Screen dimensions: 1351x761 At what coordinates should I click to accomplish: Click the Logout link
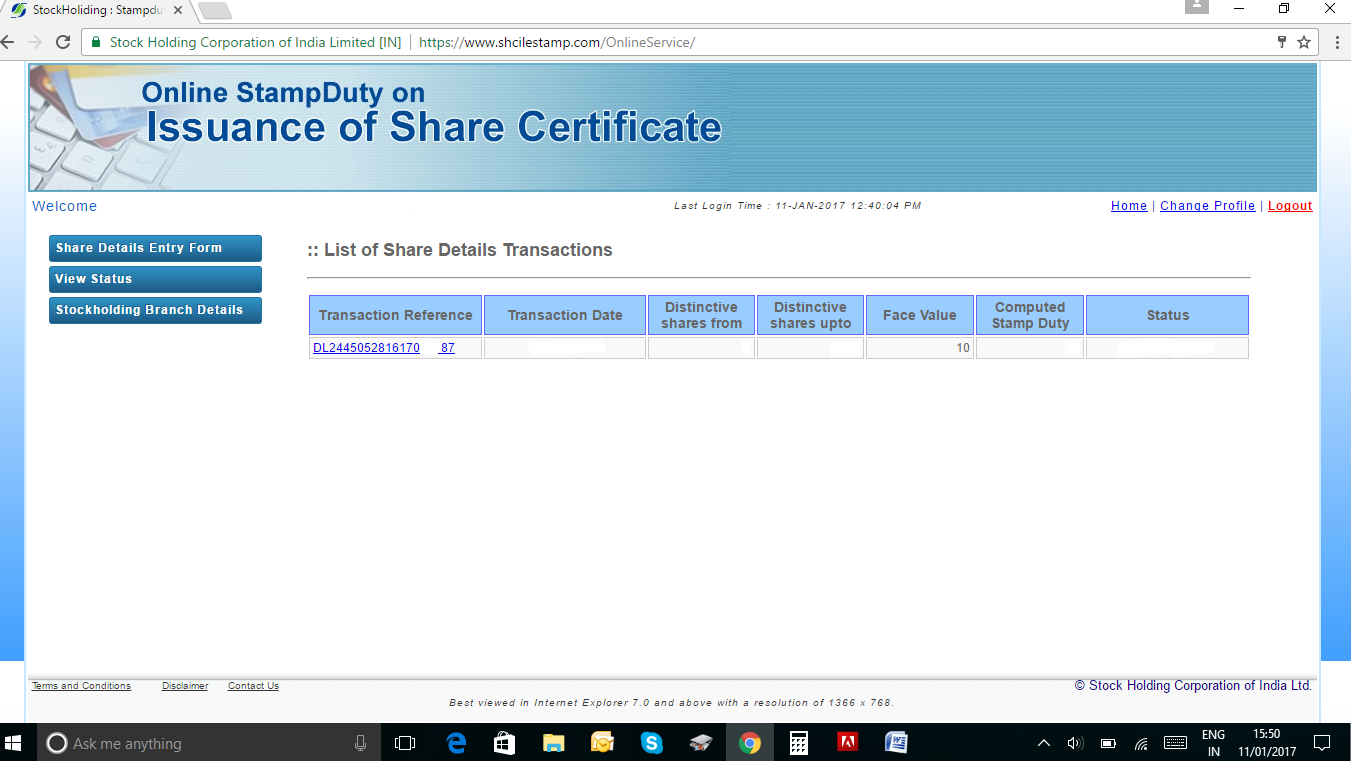(1290, 206)
